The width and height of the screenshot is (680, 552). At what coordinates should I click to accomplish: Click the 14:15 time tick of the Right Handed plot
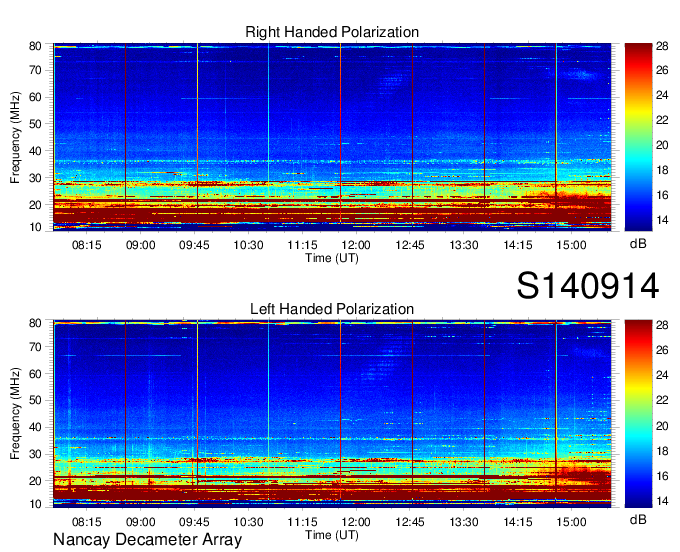pos(518,245)
